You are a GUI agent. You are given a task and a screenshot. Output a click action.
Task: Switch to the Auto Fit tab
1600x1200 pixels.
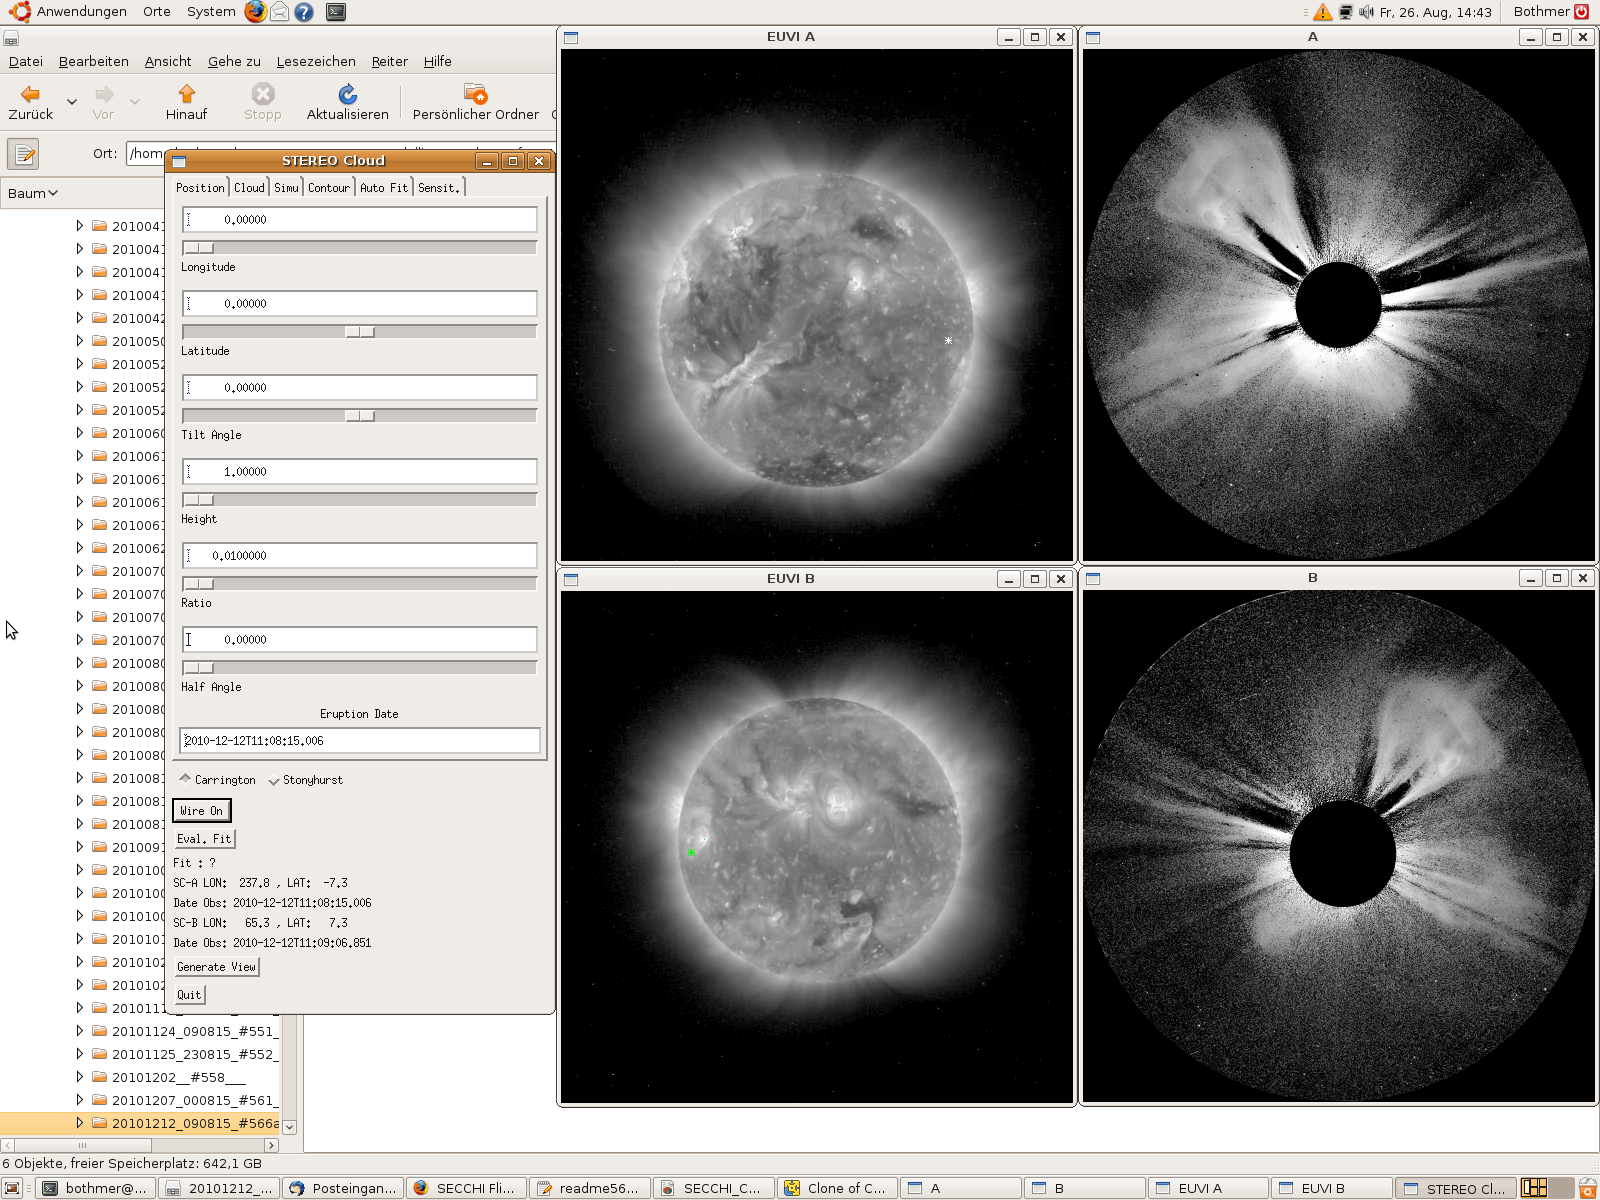(384, 188)
